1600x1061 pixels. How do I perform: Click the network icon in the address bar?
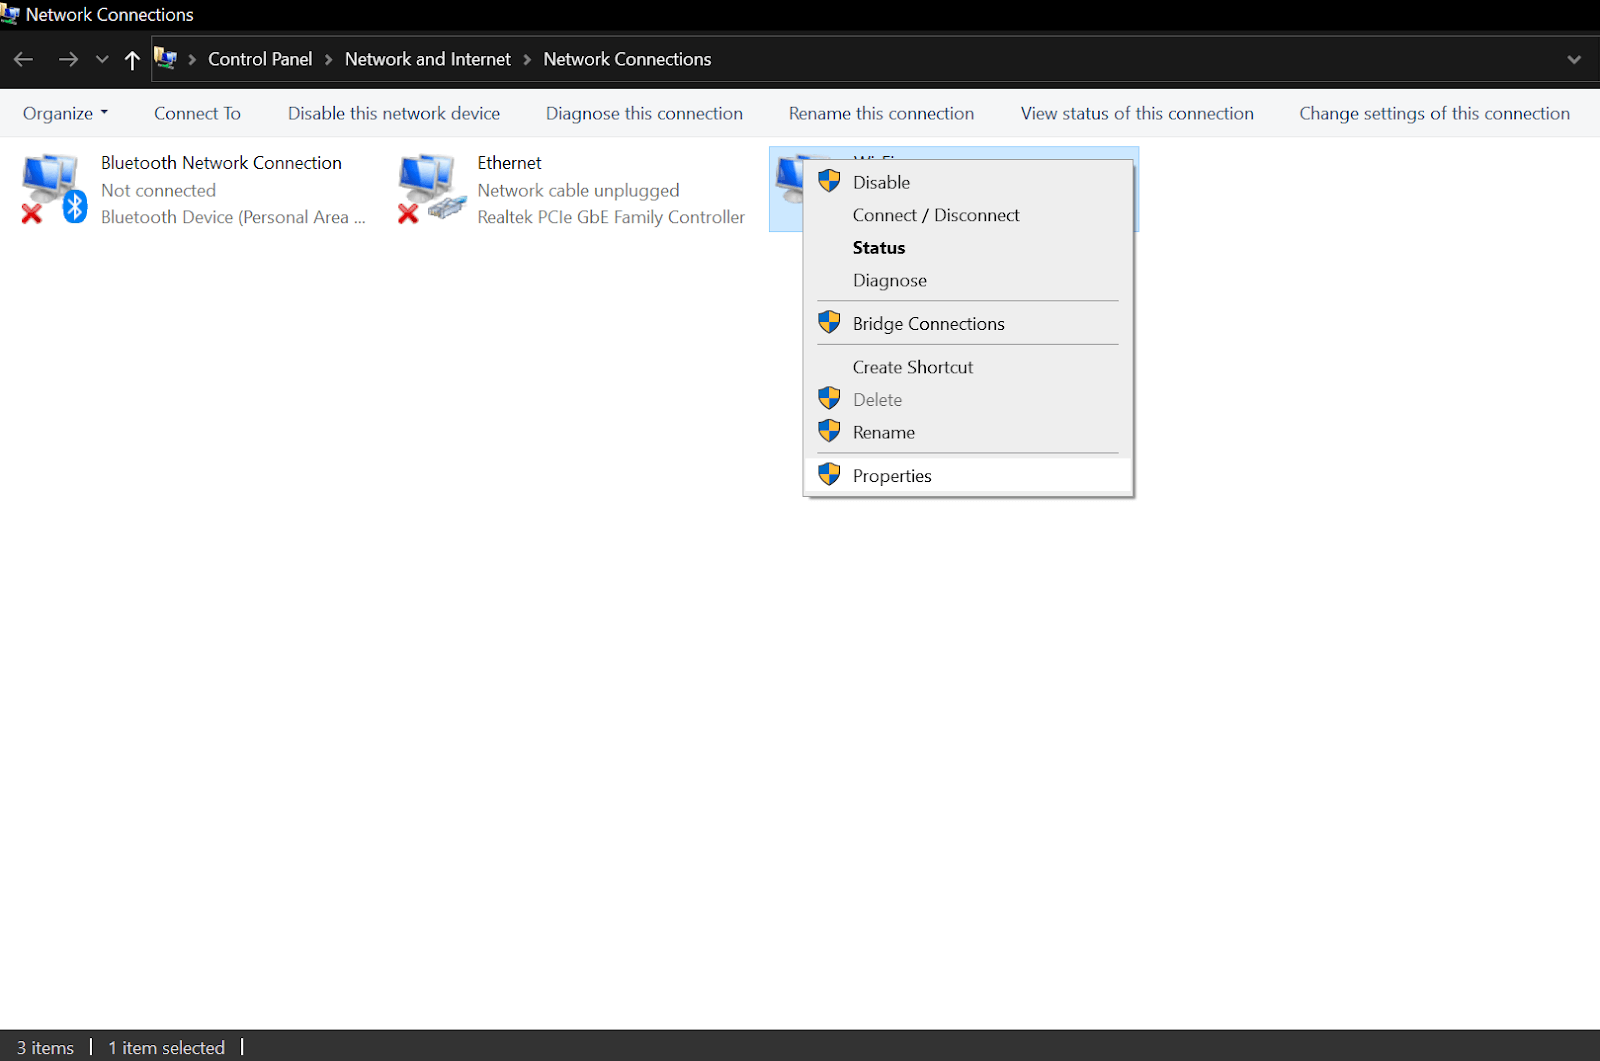click(x=166, y=58)
